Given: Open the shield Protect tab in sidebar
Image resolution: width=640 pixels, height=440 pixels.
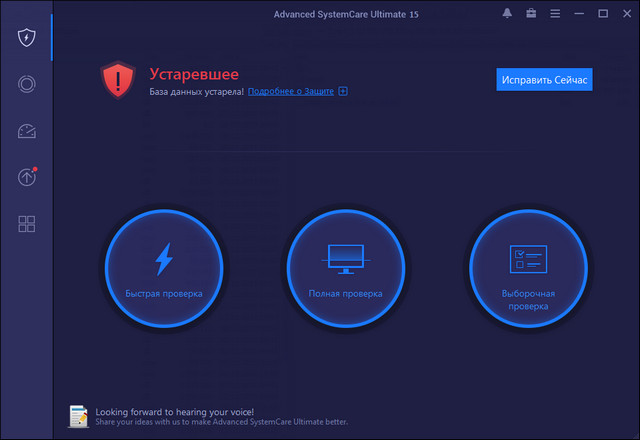Looking at the screenshot, I should pyautogui.click(x=27, y=39).
